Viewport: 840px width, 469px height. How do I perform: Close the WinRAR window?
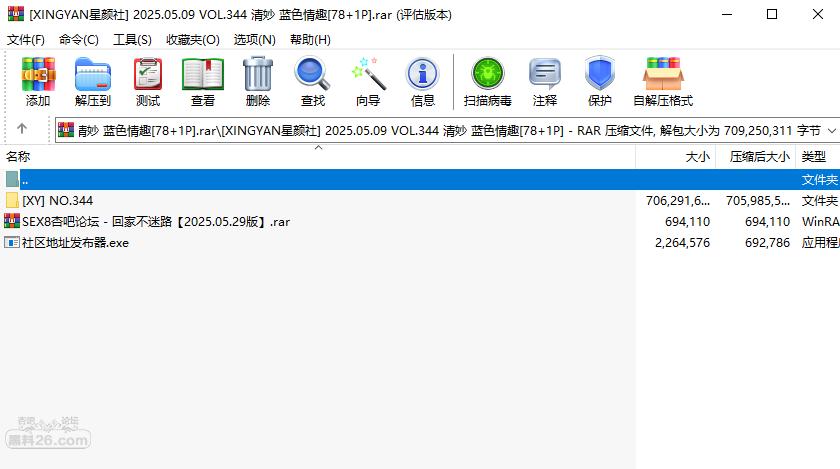pos(818,14)
